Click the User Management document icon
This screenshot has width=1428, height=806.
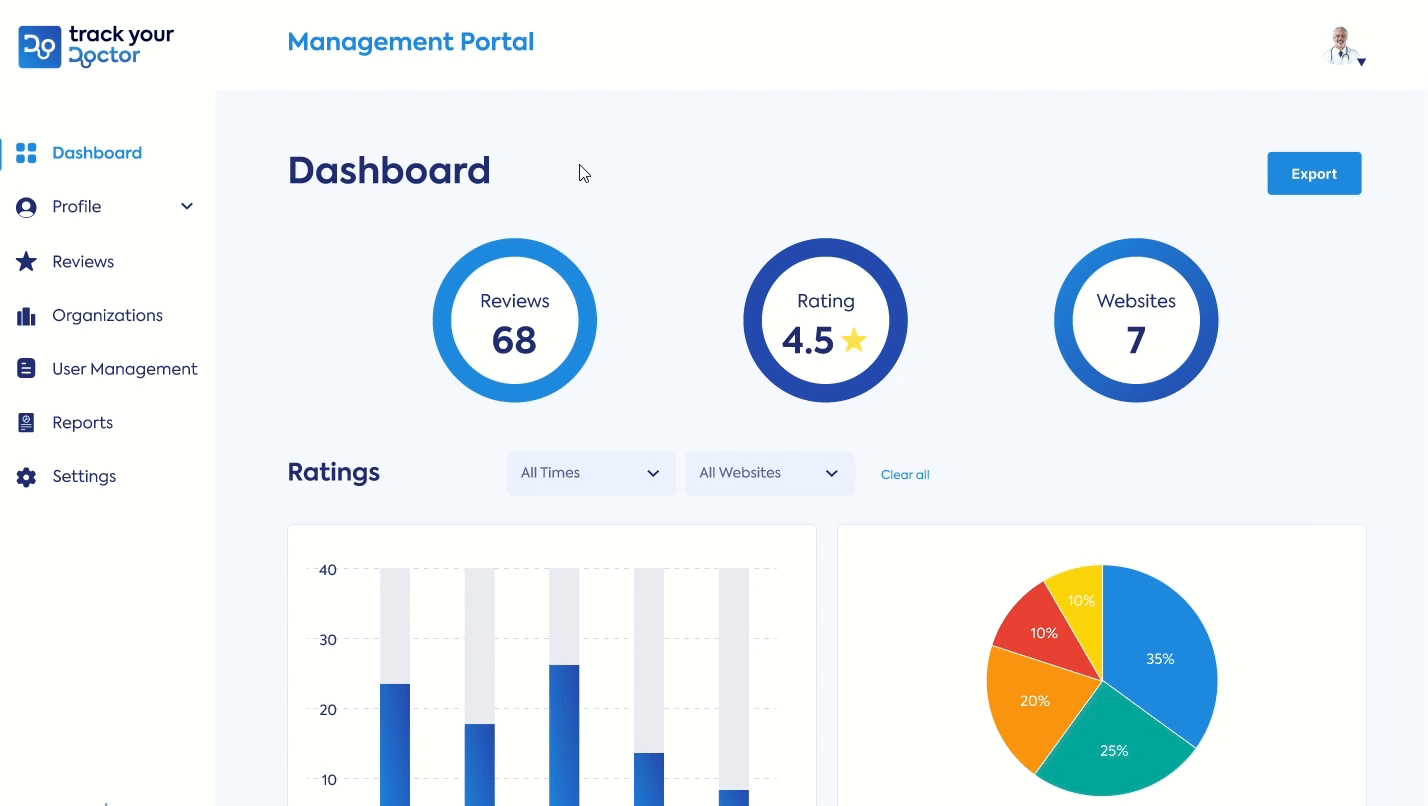click(26, 369)
